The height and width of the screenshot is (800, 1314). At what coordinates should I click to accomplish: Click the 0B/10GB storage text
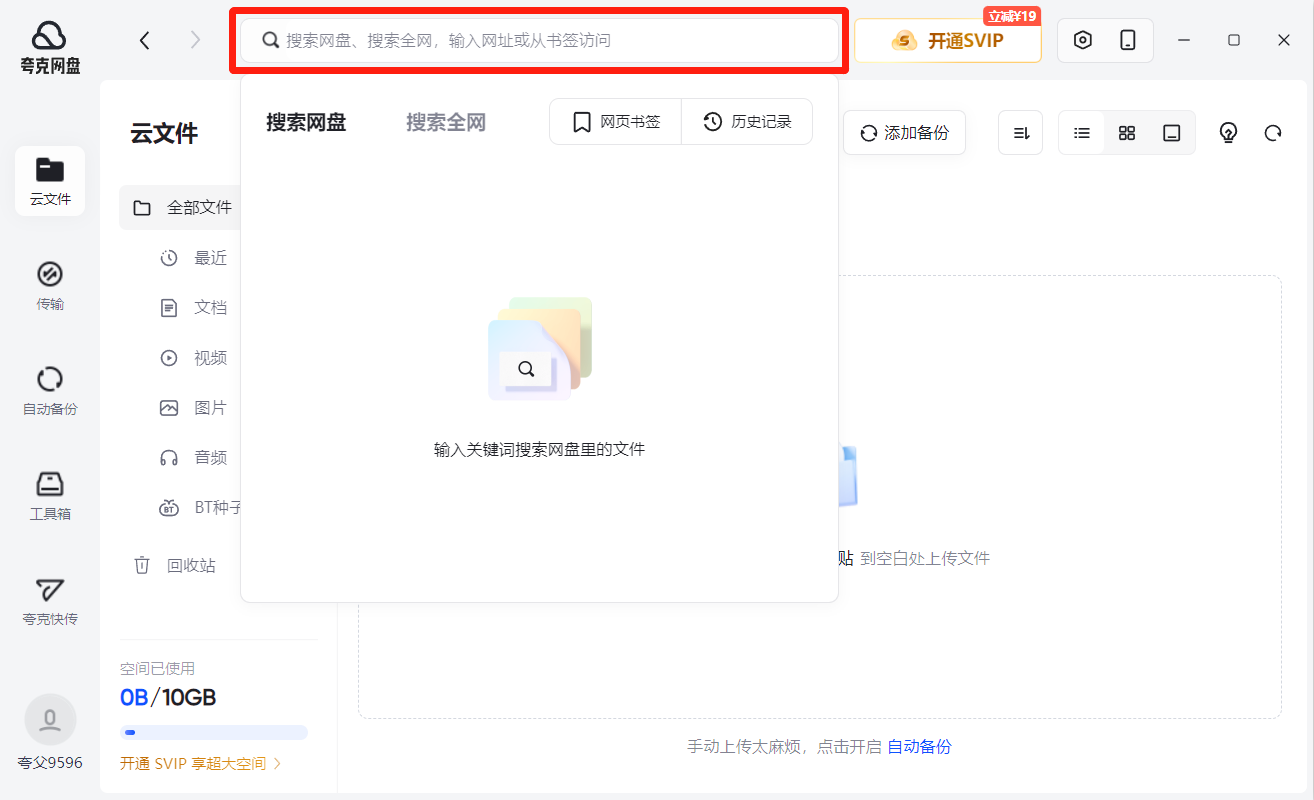pyautogui.click(x=168, y=698)
